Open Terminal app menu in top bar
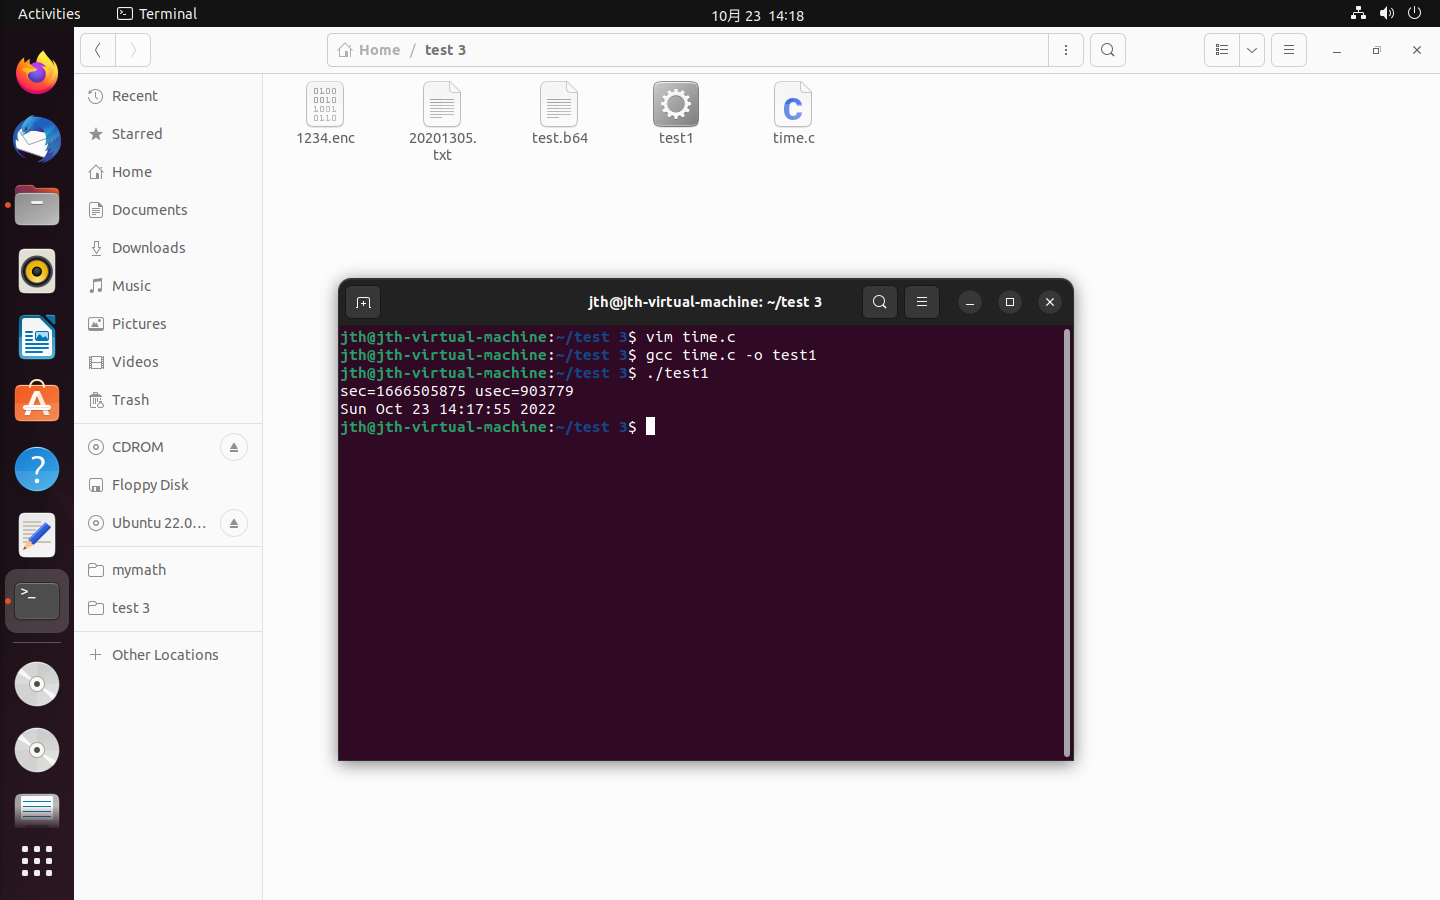Viewport: 1440px width, 900px height. pyautogui.click(x=157, y=14)
